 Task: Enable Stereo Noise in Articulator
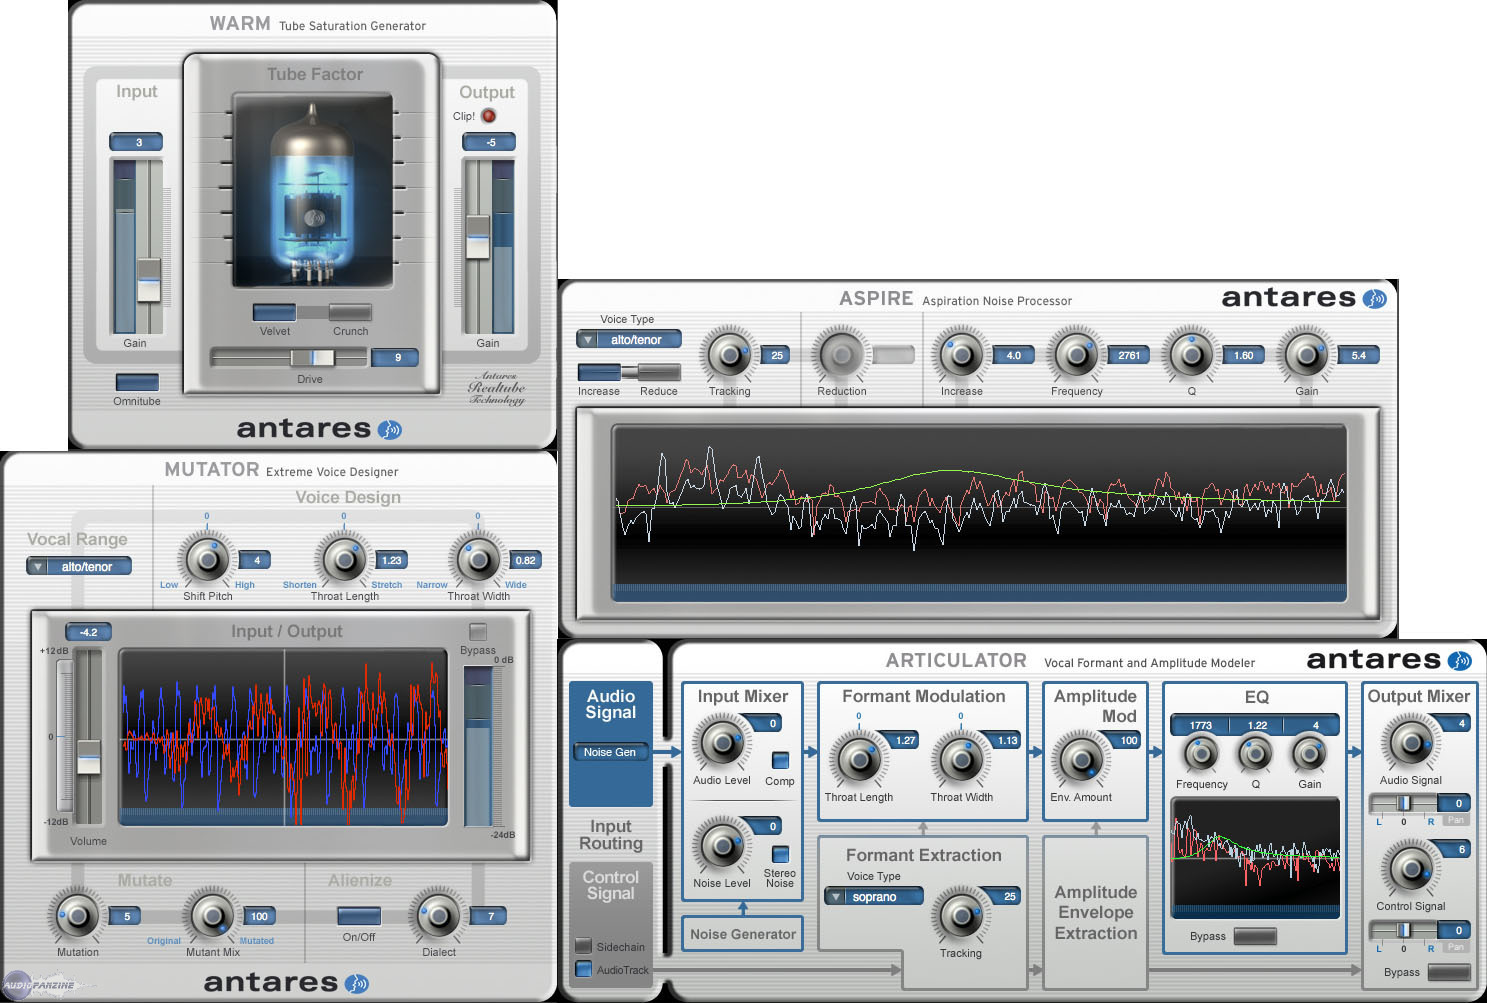tap(780, 854)
